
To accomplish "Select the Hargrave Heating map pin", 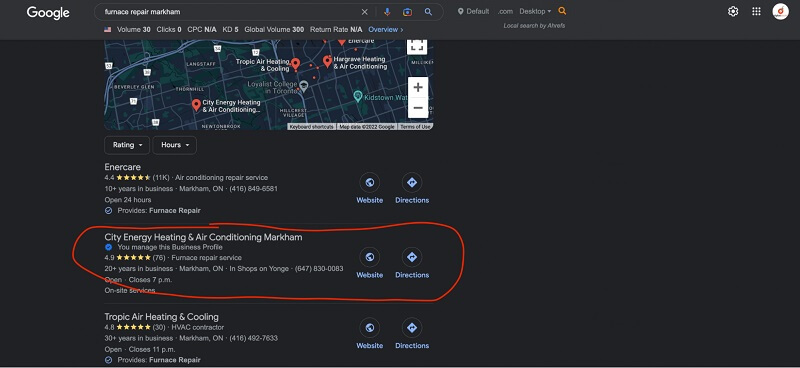I will tap(327, 62).
